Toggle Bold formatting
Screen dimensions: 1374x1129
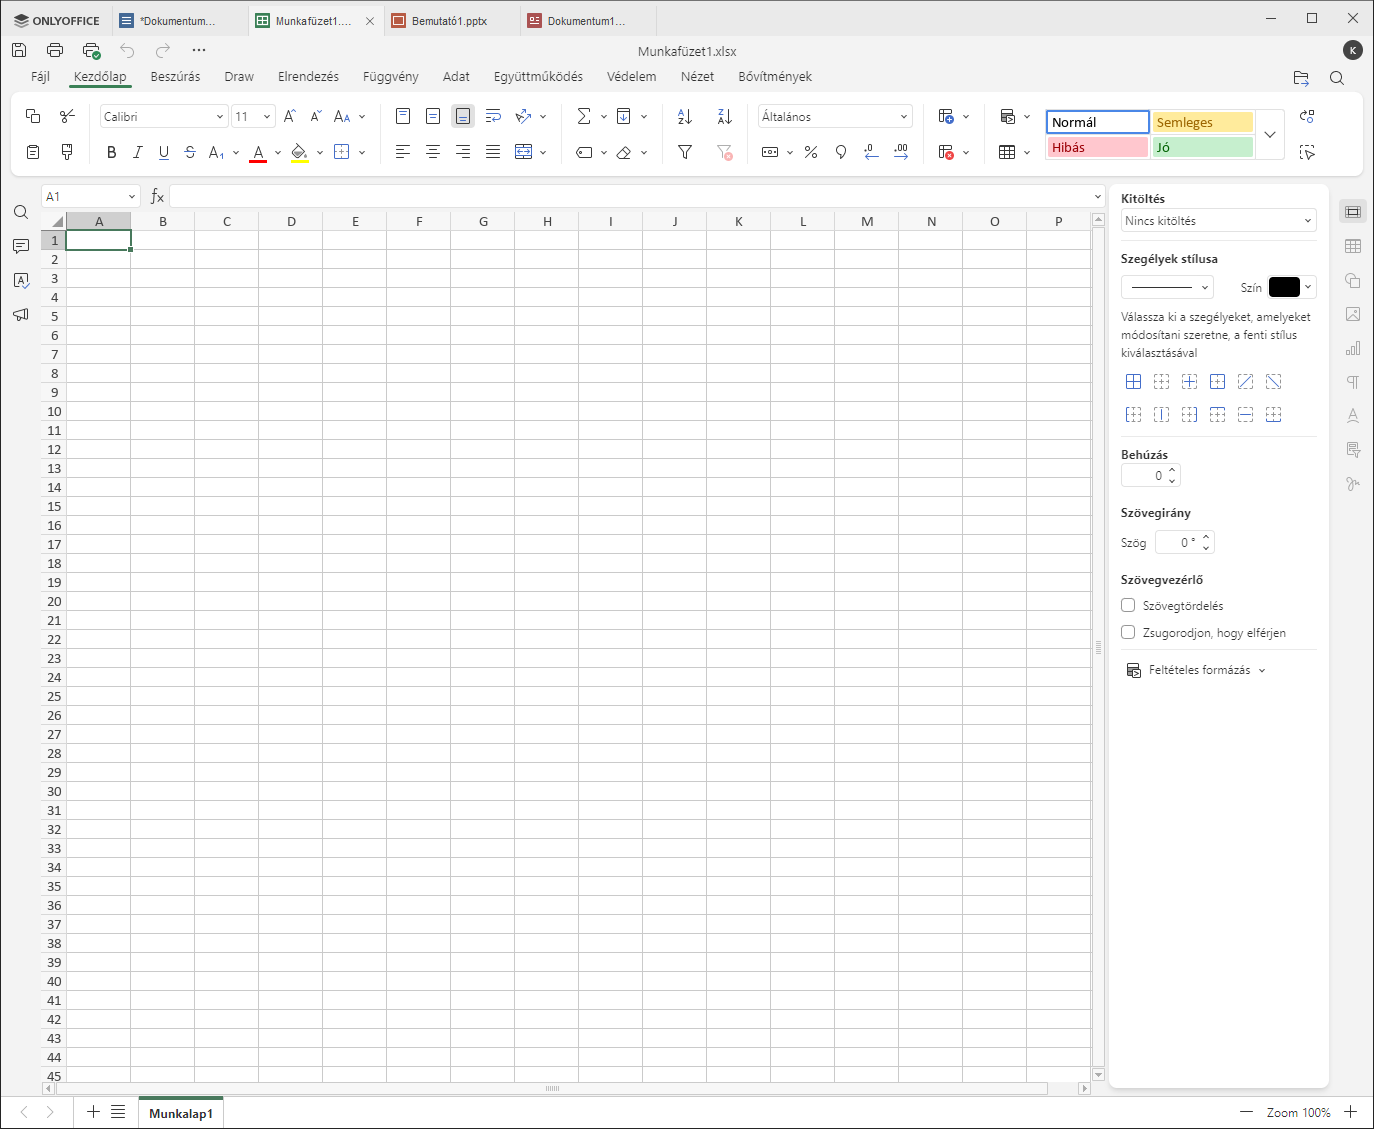[111, 152]
